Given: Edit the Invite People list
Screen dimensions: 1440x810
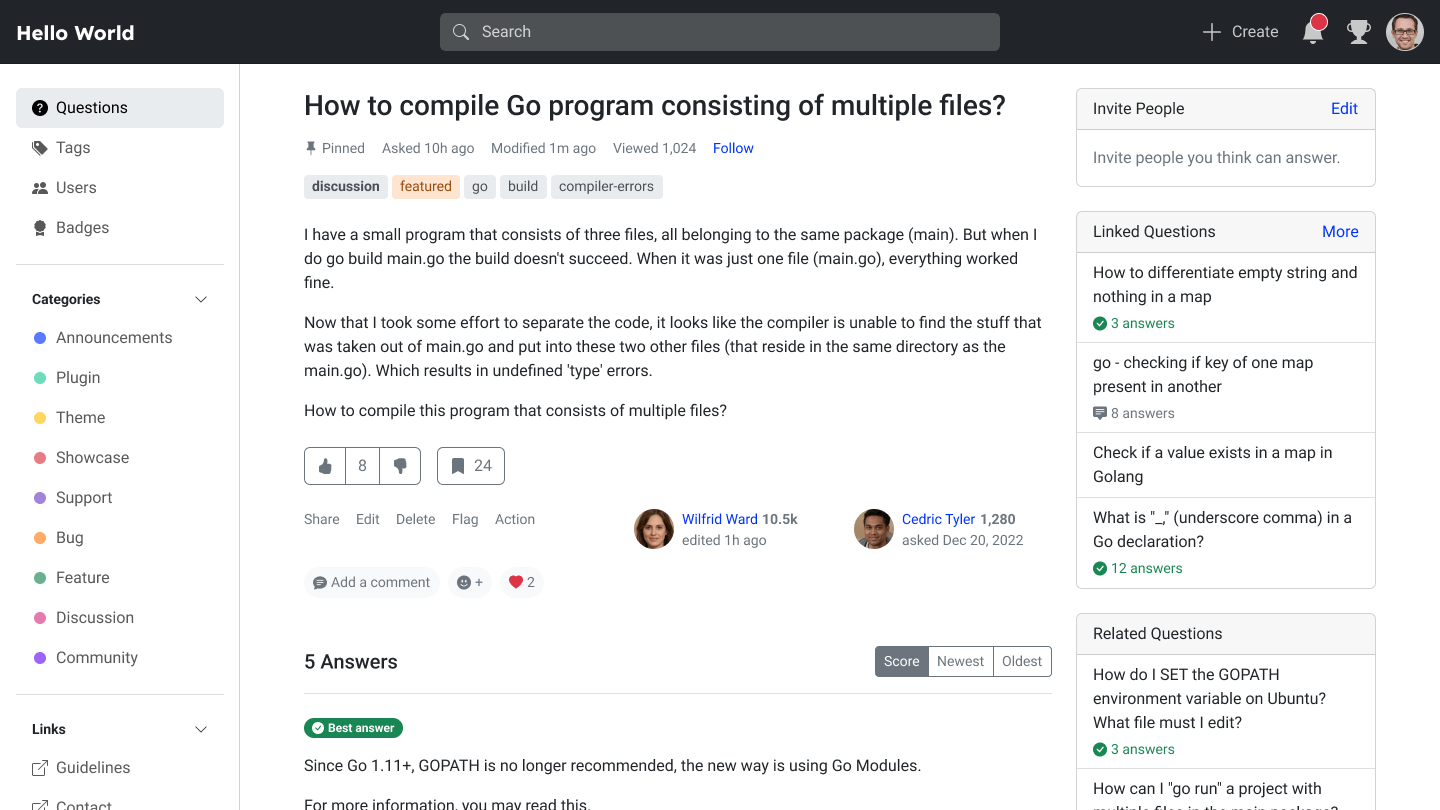Looking at the screenshot, I should tap(1344, 108).
